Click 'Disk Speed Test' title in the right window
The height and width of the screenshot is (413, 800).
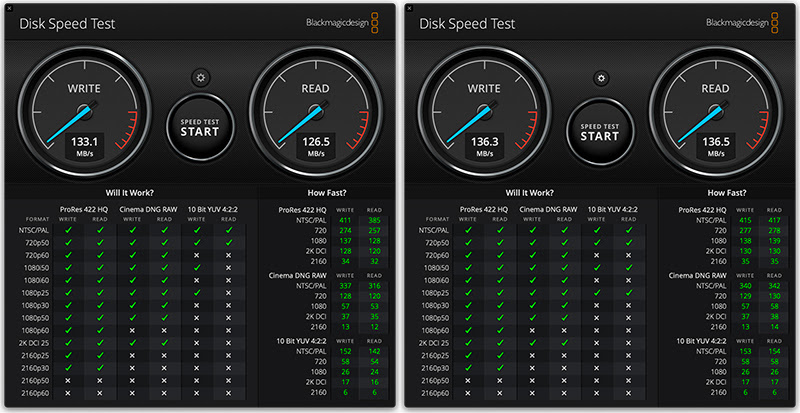467,24
